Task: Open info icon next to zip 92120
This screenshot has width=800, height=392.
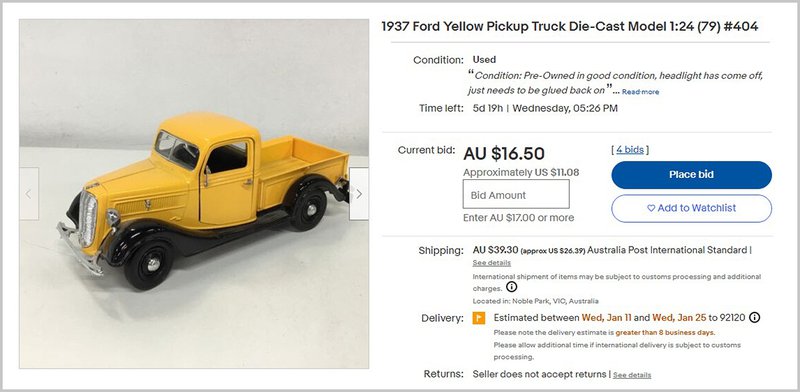Action: point(755,317)
